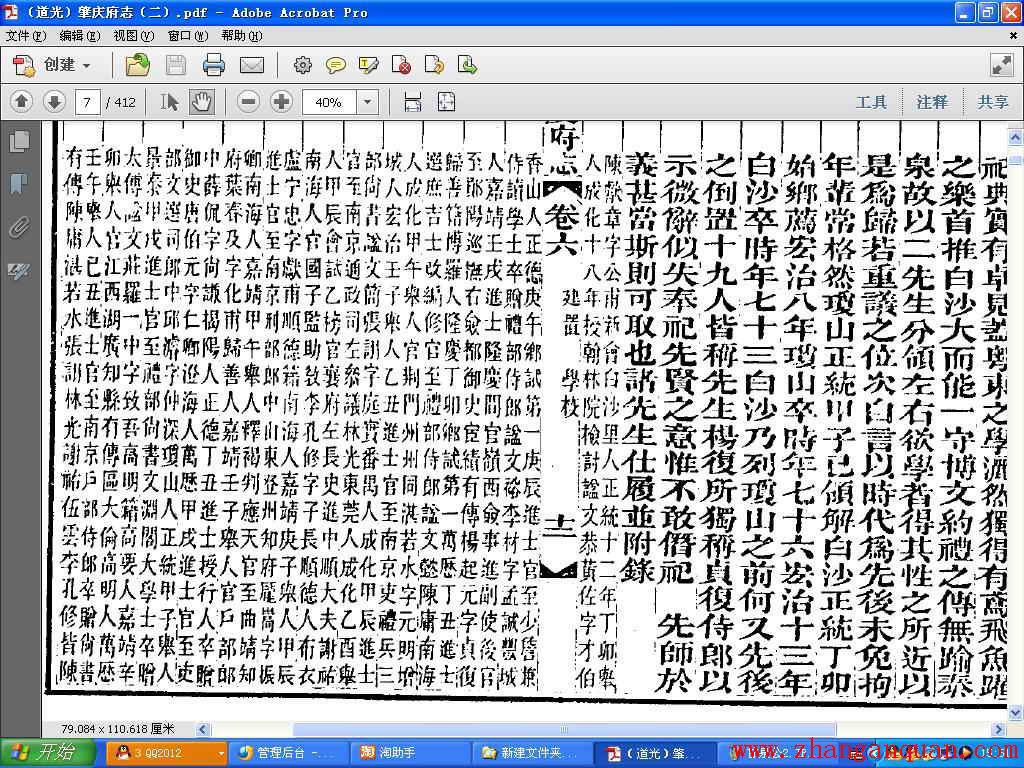Choose the text selection cursor tool

(x=170, y=102)
